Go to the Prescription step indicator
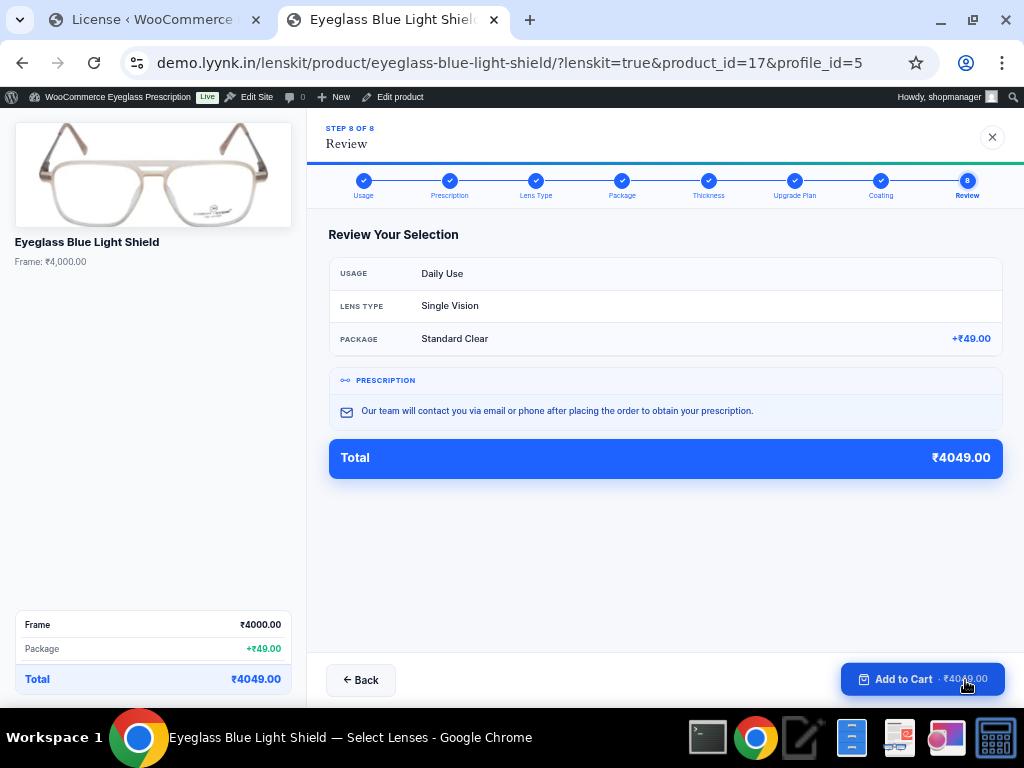 click(450, 181)
